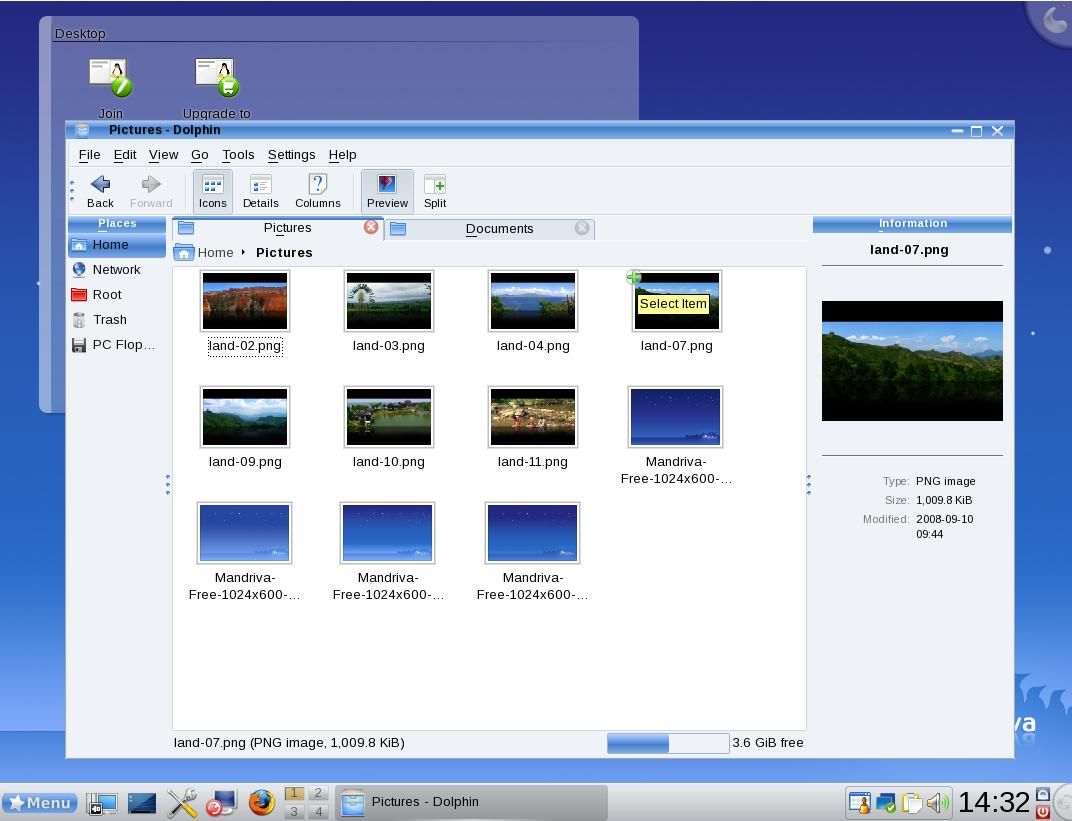1072x821 pixels.
Task: Open Trash from Places panel
Action: (x=109, y=320)
